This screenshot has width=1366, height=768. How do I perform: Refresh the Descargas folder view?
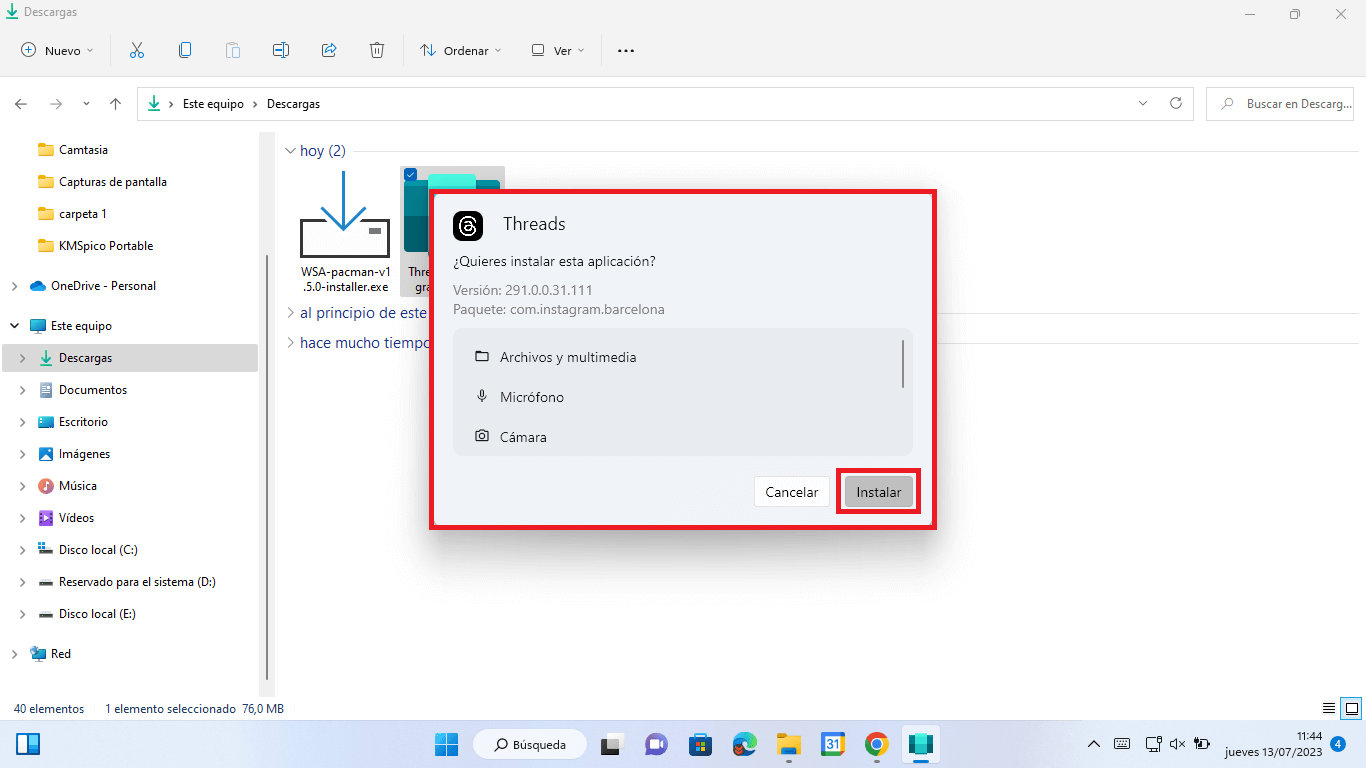coord(1176,103)
